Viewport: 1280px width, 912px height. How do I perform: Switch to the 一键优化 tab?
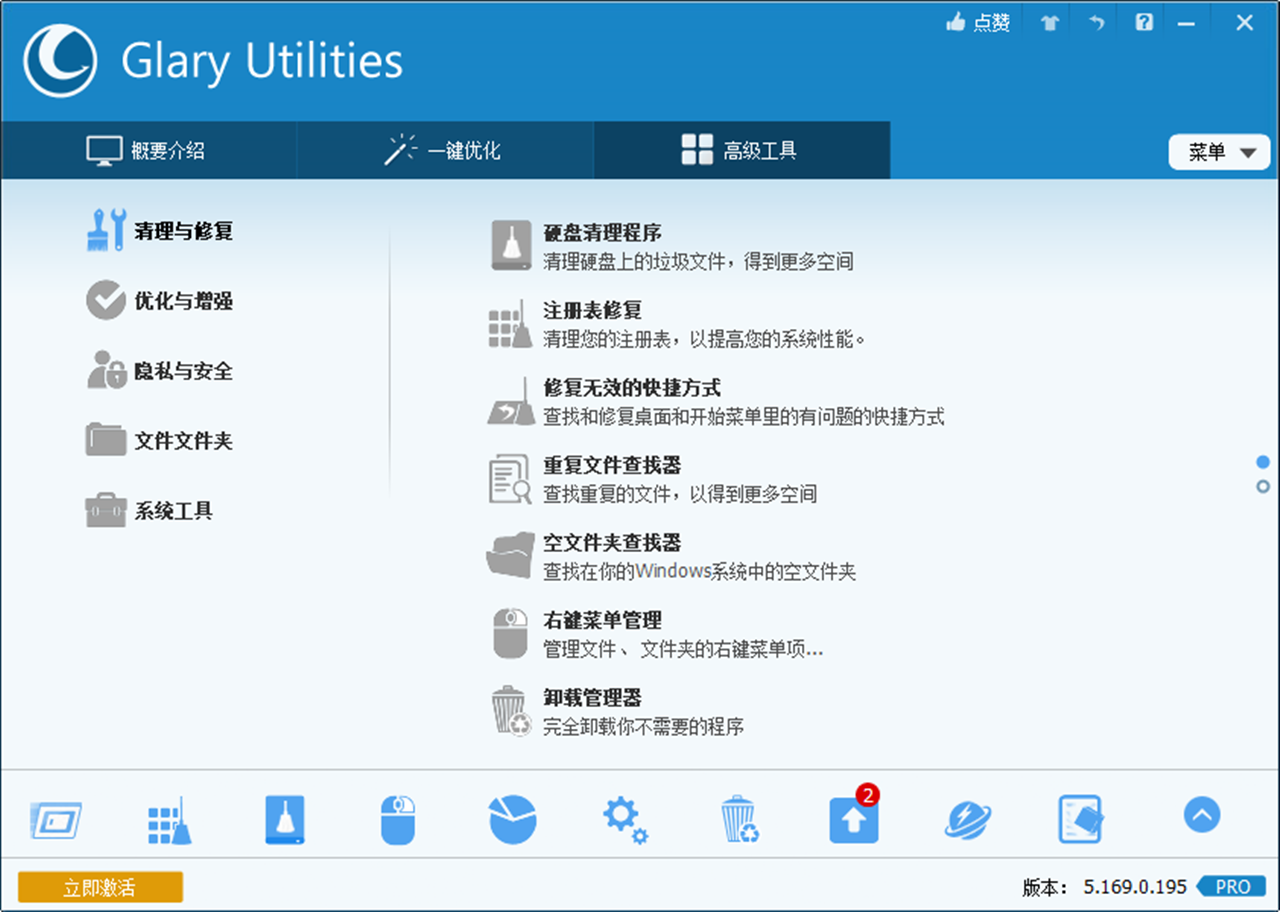click(444, 150)
